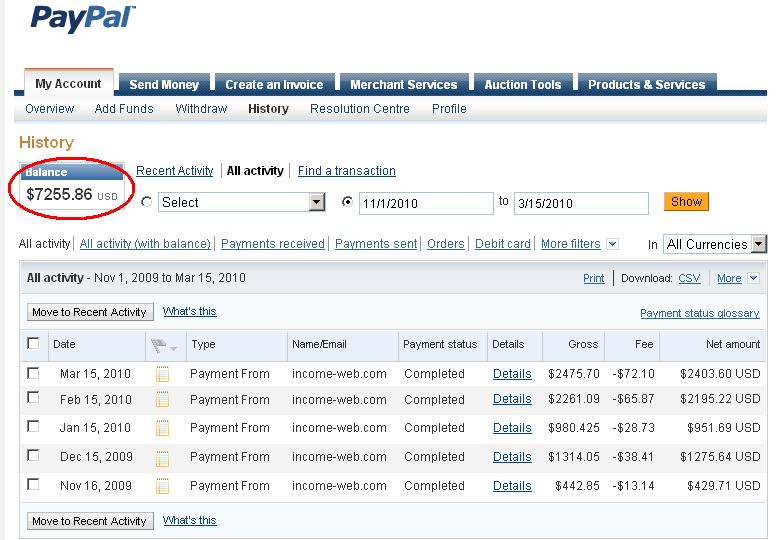
Task: Open the Merchant Services tab
Action: 403,84
